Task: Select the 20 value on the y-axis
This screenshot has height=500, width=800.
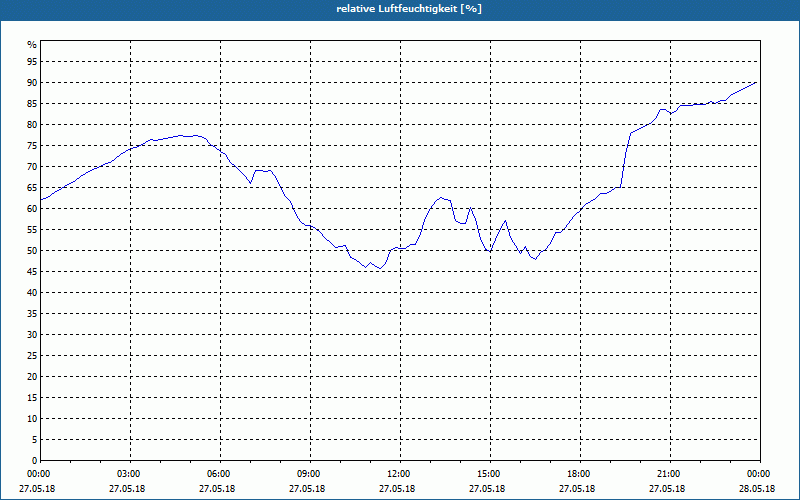Action: coord(32,377)
